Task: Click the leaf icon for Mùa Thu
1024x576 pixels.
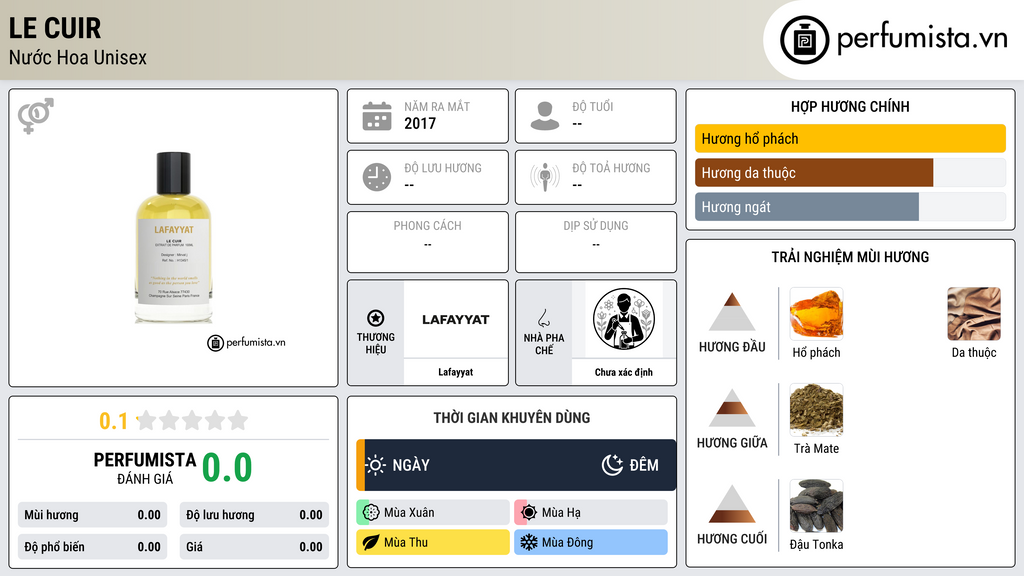Action: [x=371, y=543]
